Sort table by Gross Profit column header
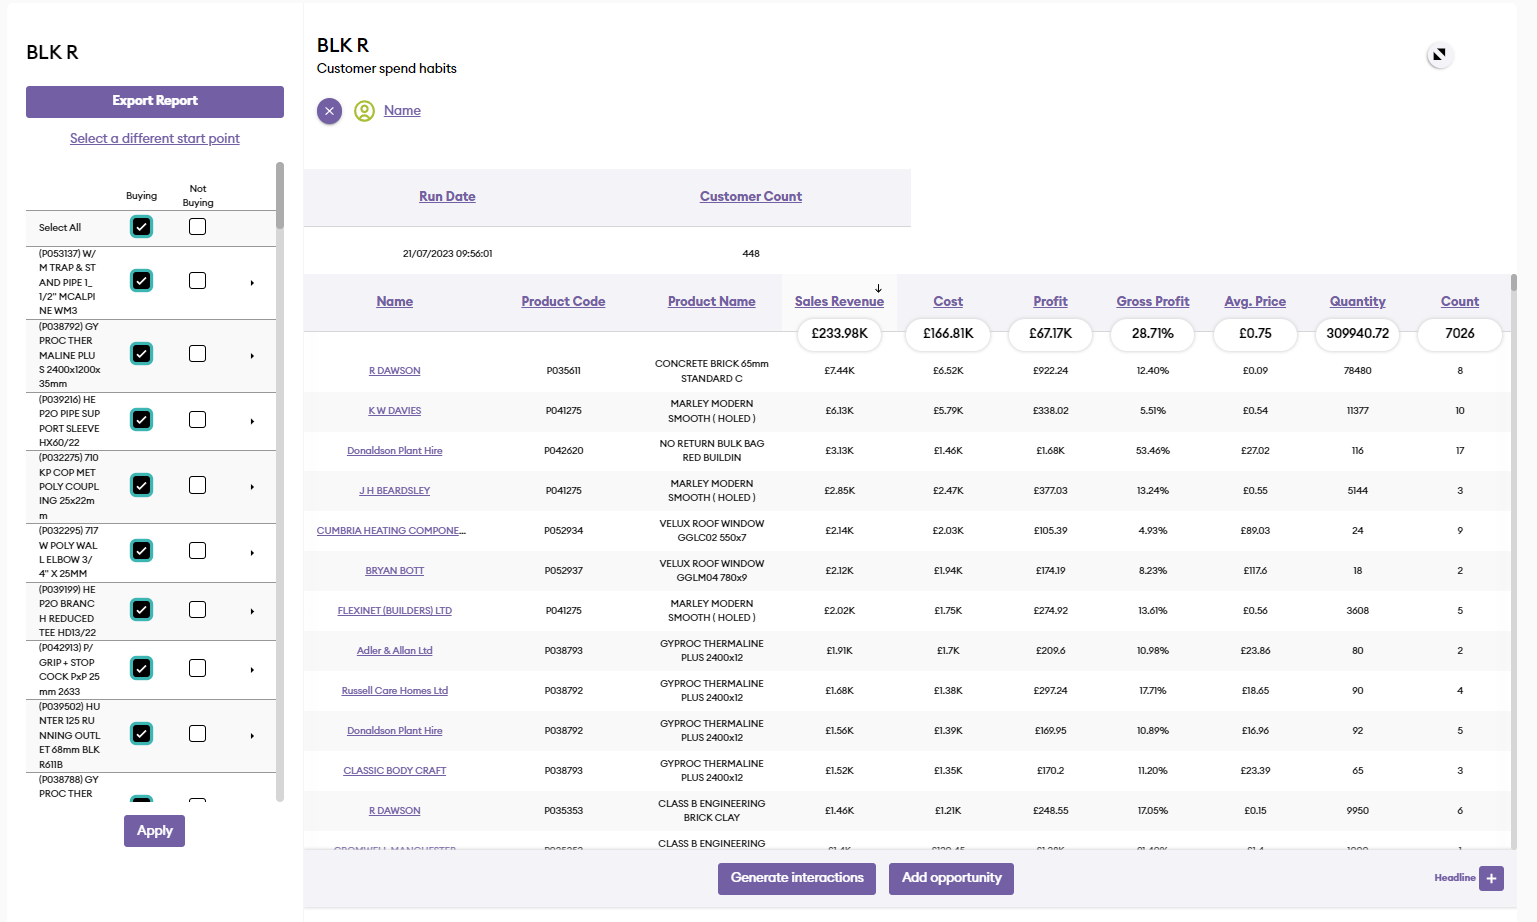This screenshot has width=1537, height=922. pyautogui.click(x=1152, y=301)
